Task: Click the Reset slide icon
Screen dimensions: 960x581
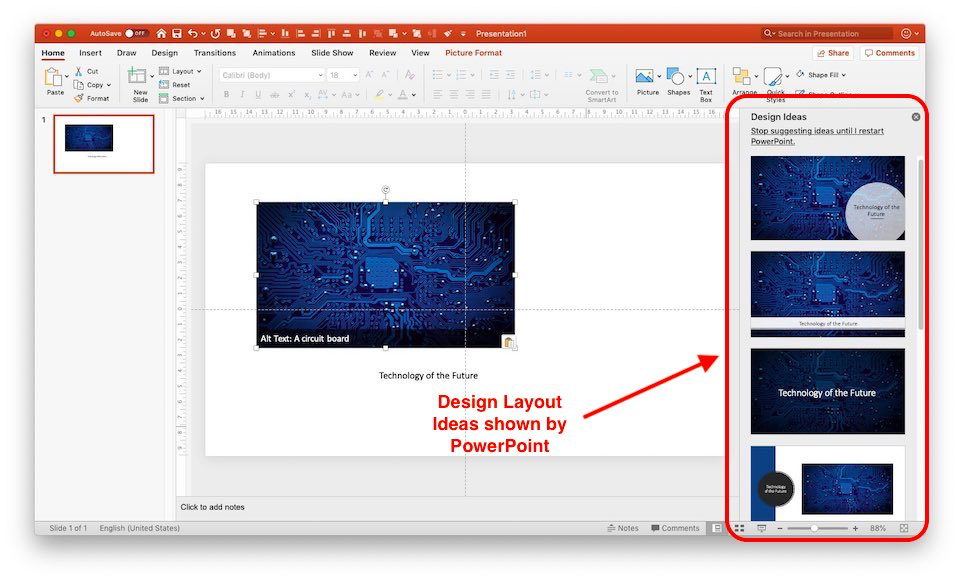Action: pyautogui.click(x=164, y=84)
